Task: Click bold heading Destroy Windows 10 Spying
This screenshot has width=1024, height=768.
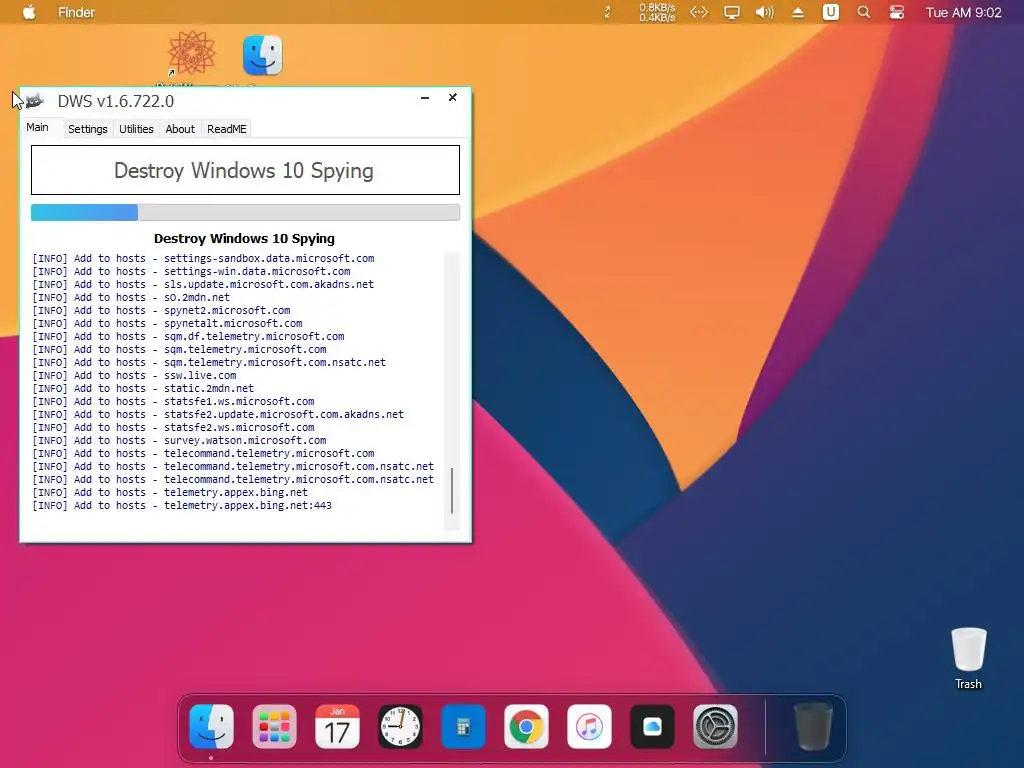Action: point(244,238)
